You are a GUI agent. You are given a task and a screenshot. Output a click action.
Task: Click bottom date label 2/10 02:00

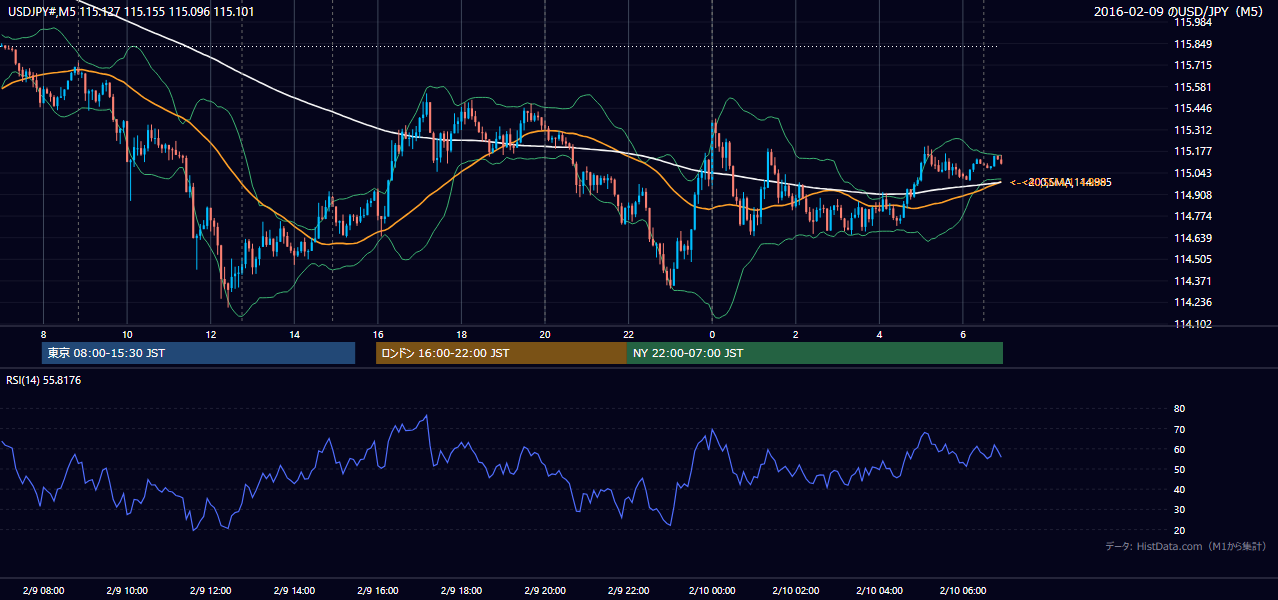click(795, 591)
